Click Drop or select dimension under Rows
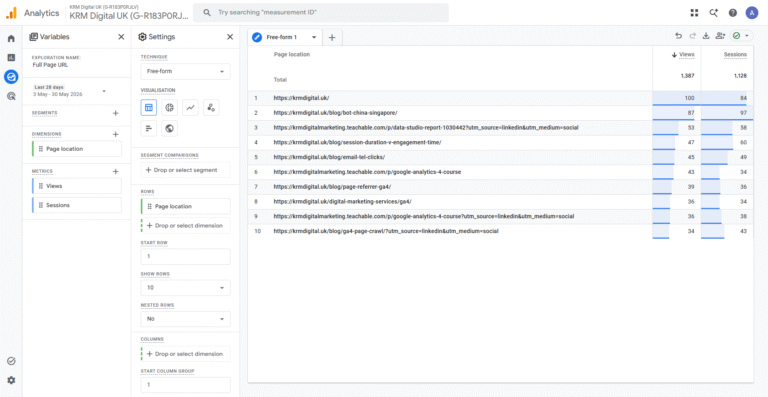The image size is (768, 397). [x=186, y=225]
